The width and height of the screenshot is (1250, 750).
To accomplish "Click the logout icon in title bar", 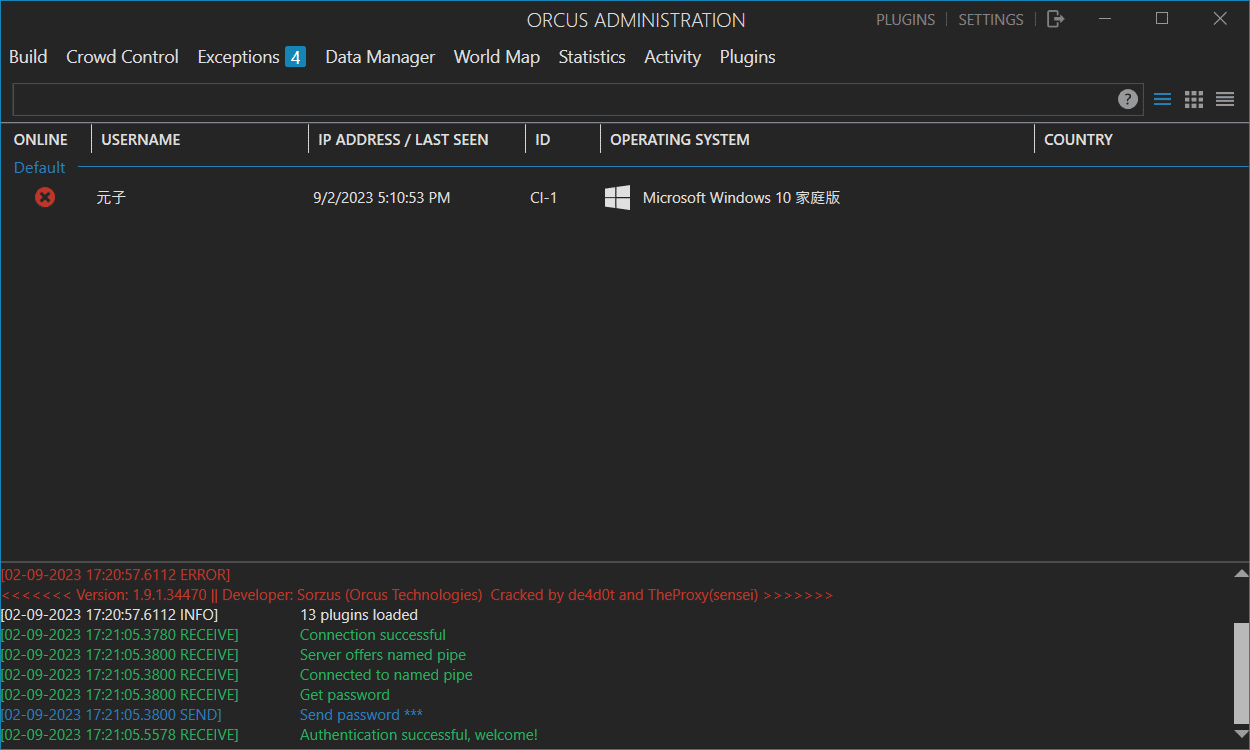I will pos(1055,19).
